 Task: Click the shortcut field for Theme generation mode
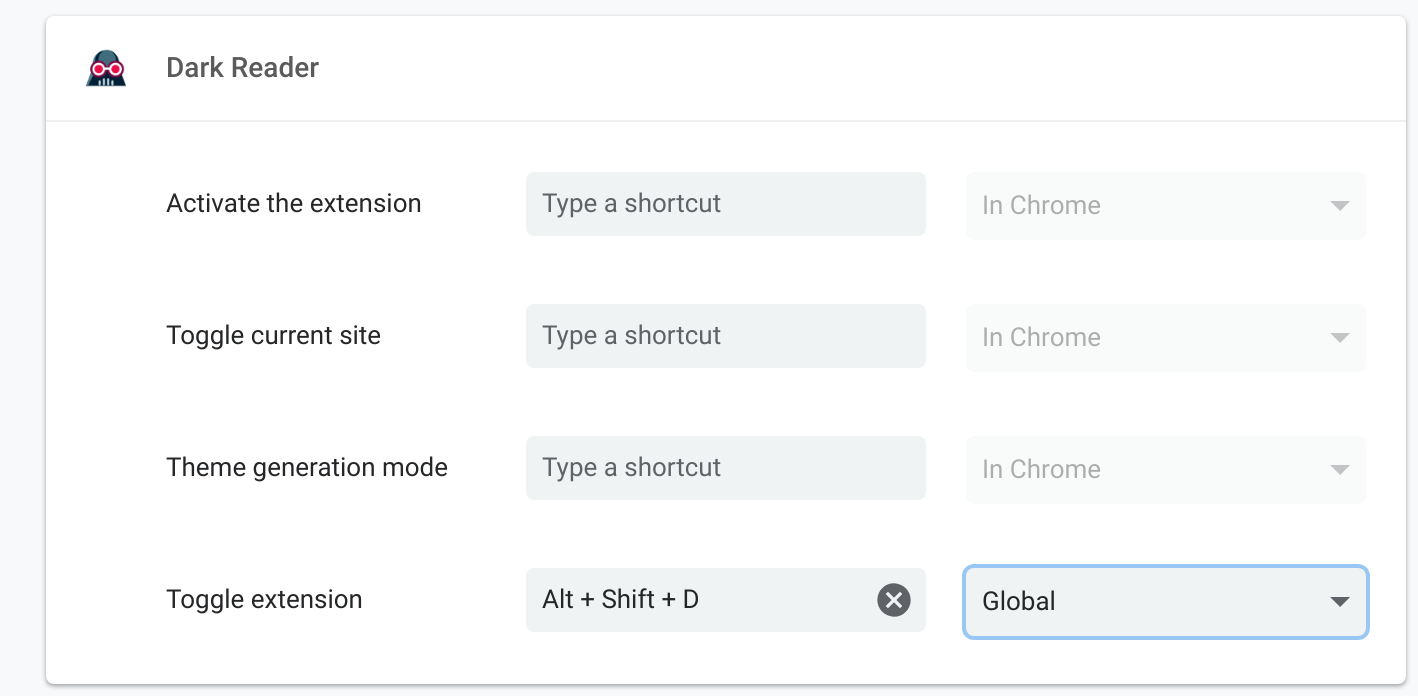pos(725,468)
